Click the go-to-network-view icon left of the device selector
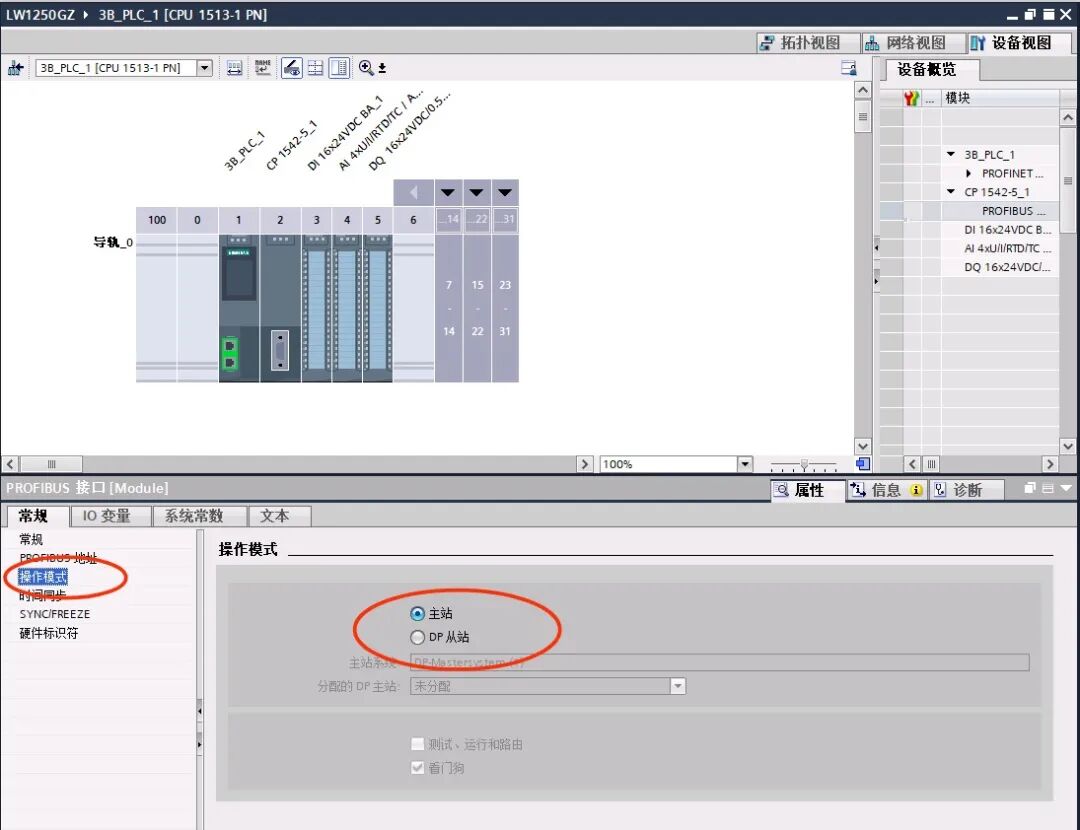Viewport: 1080px width, 830px height. 15,68
